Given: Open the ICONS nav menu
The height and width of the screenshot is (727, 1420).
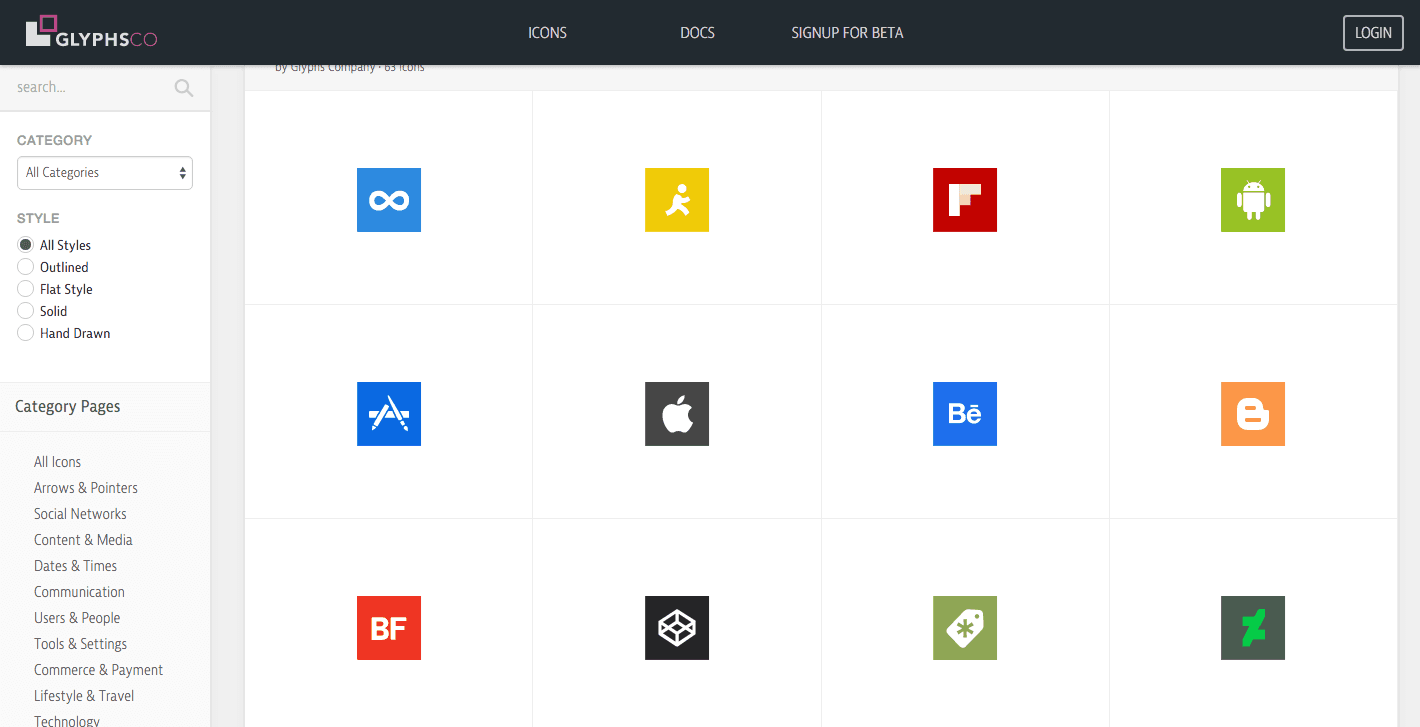Looking at the screenshot, I should 548,33.
